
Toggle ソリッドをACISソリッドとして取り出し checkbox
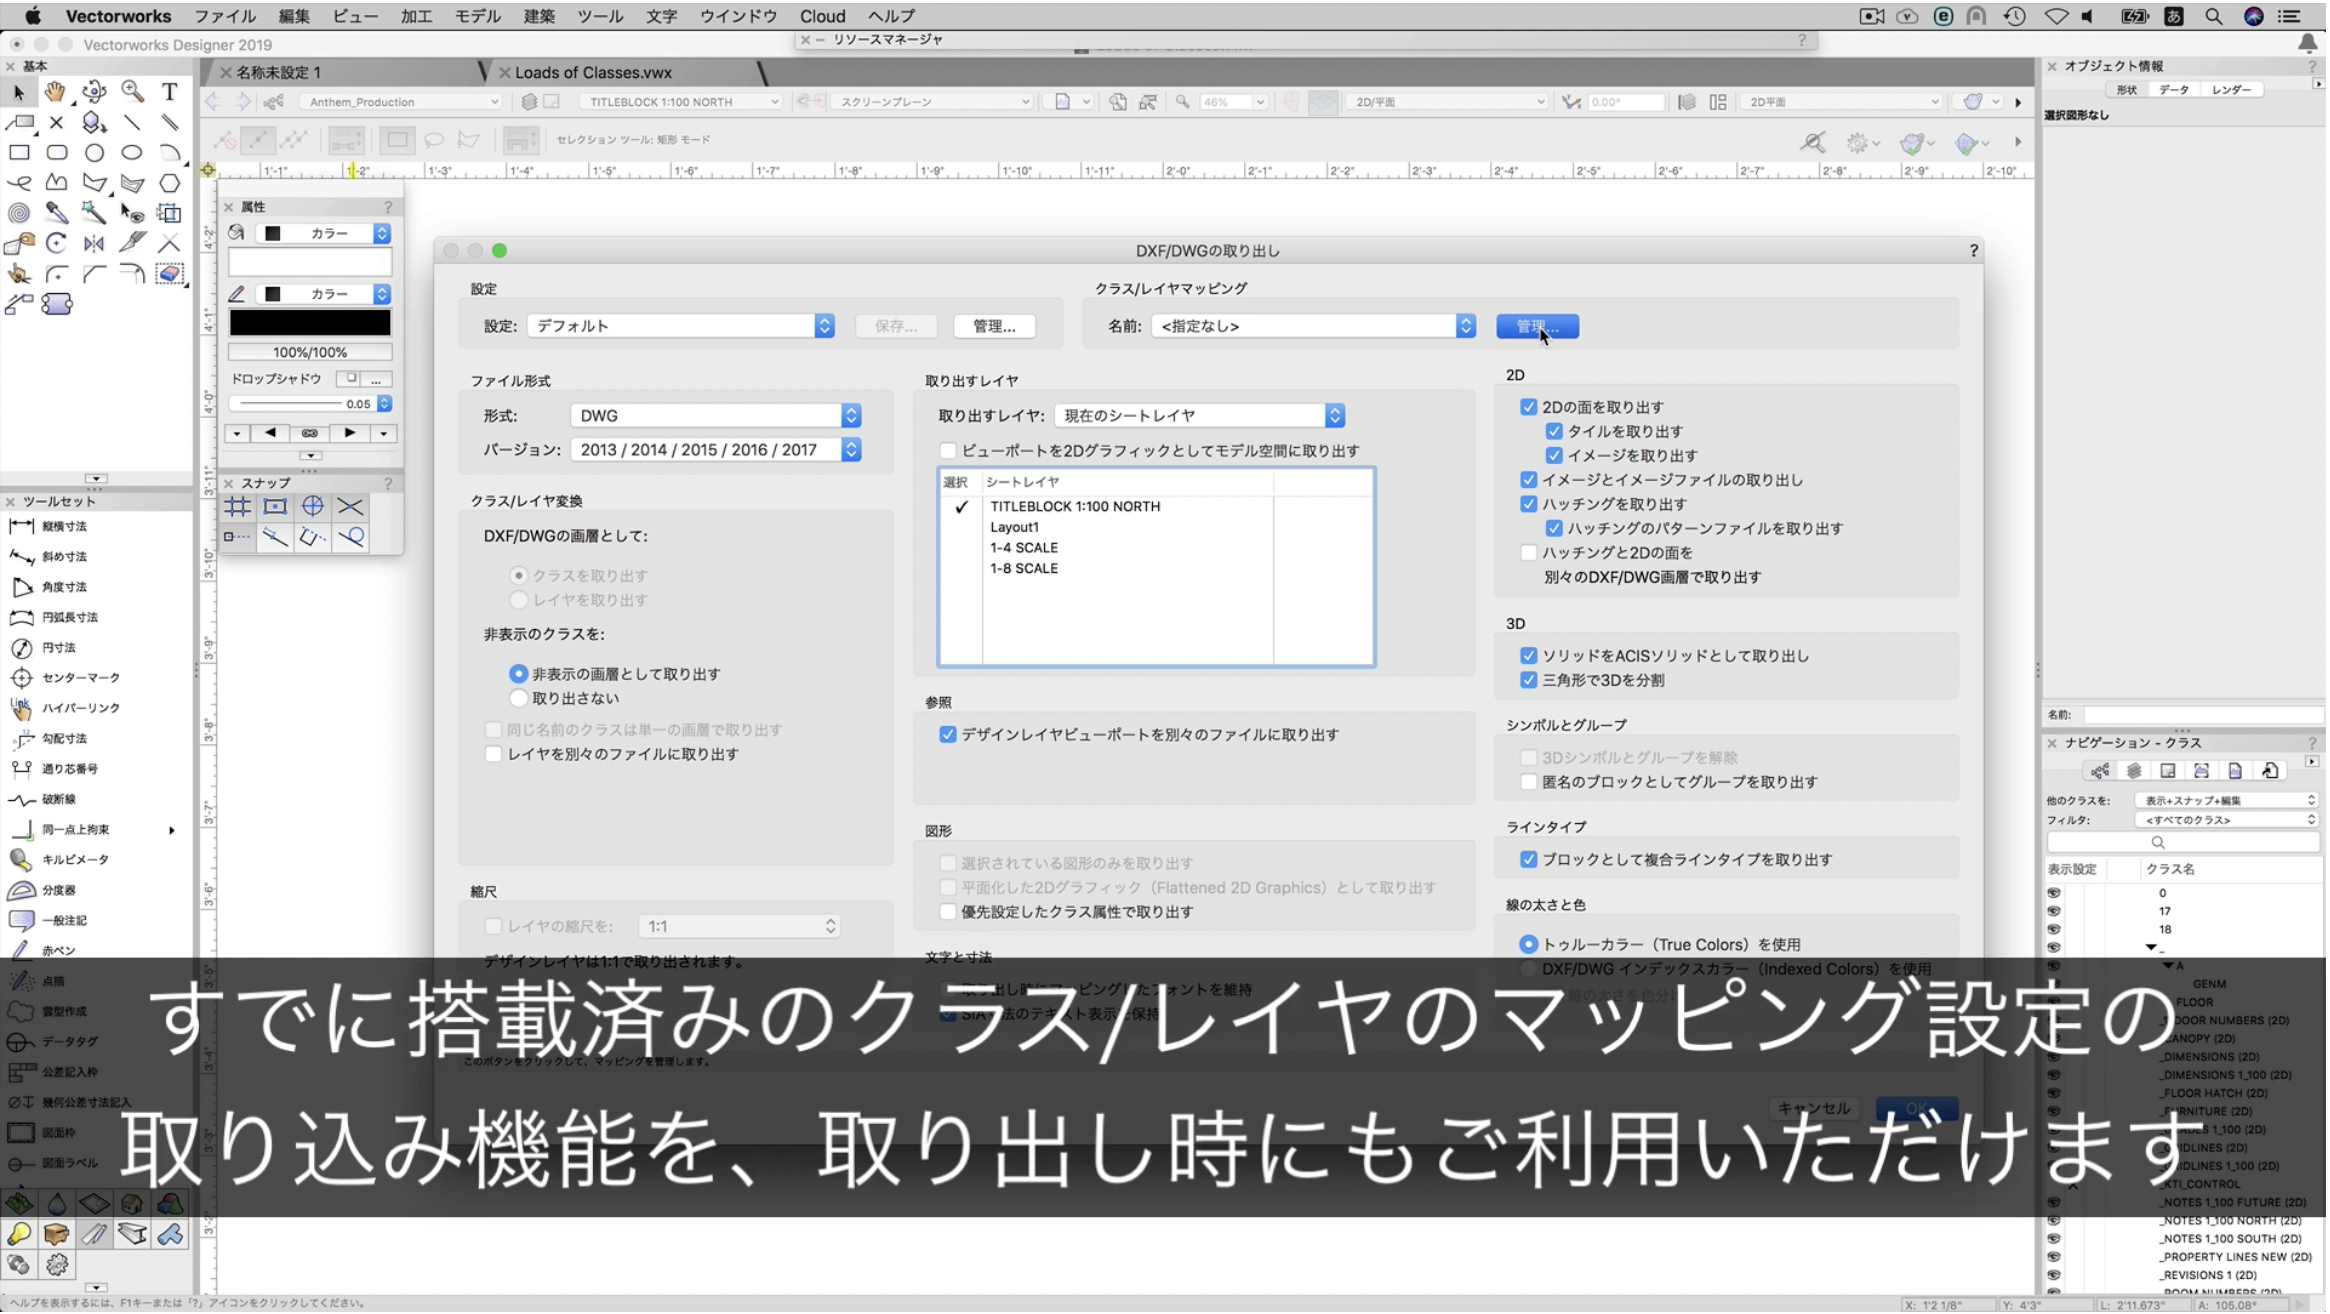pyautogui.click(x=1530, y=657)
